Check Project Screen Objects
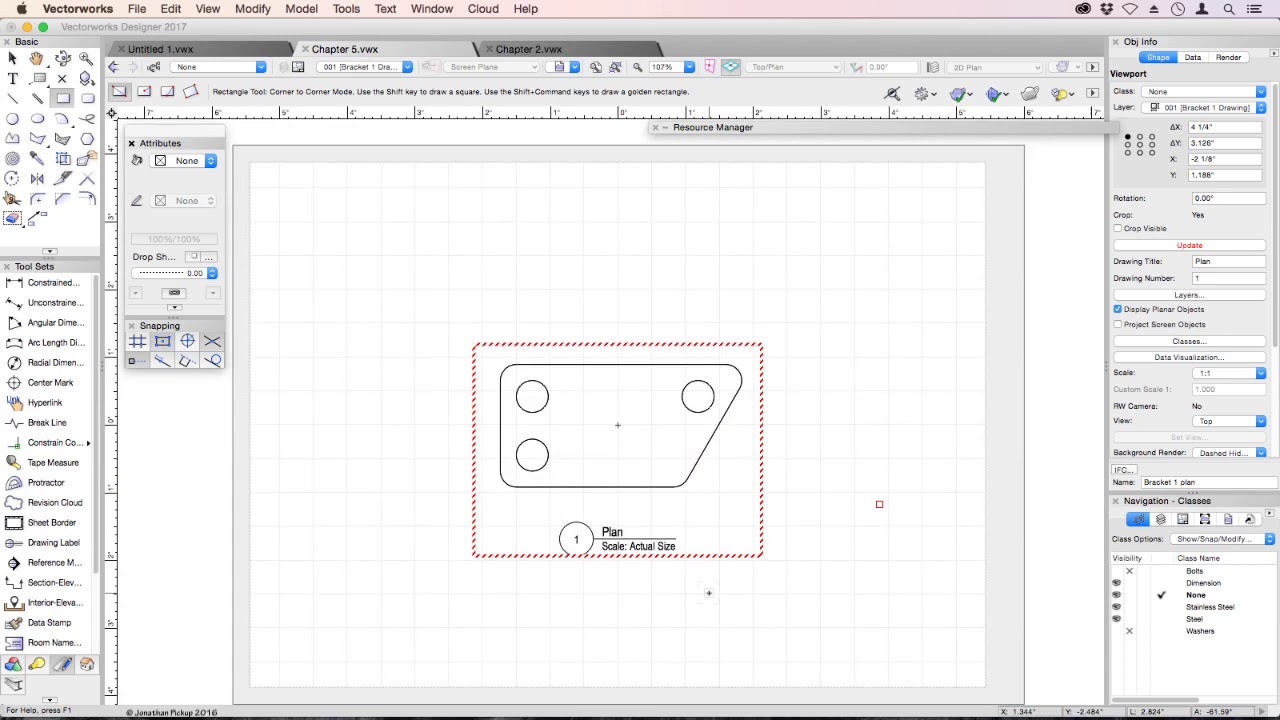Image resolution: width=1280 pixels, height=720 pixels. click(1118, 325)
